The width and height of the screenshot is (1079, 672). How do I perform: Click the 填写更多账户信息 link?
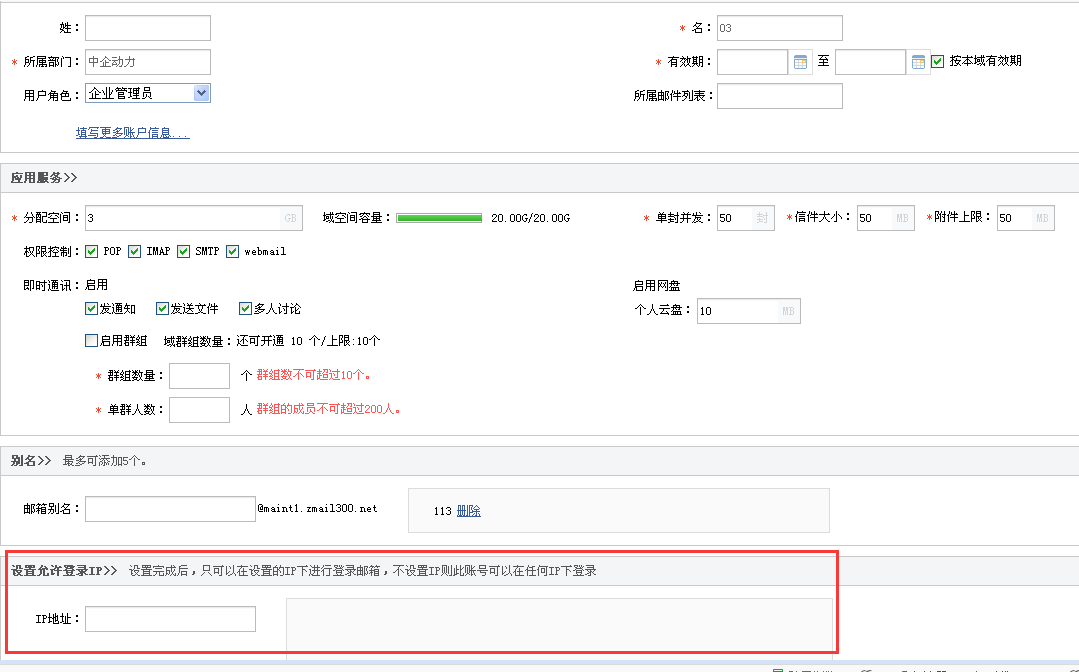pyautogui.click(x=132, y=132)
